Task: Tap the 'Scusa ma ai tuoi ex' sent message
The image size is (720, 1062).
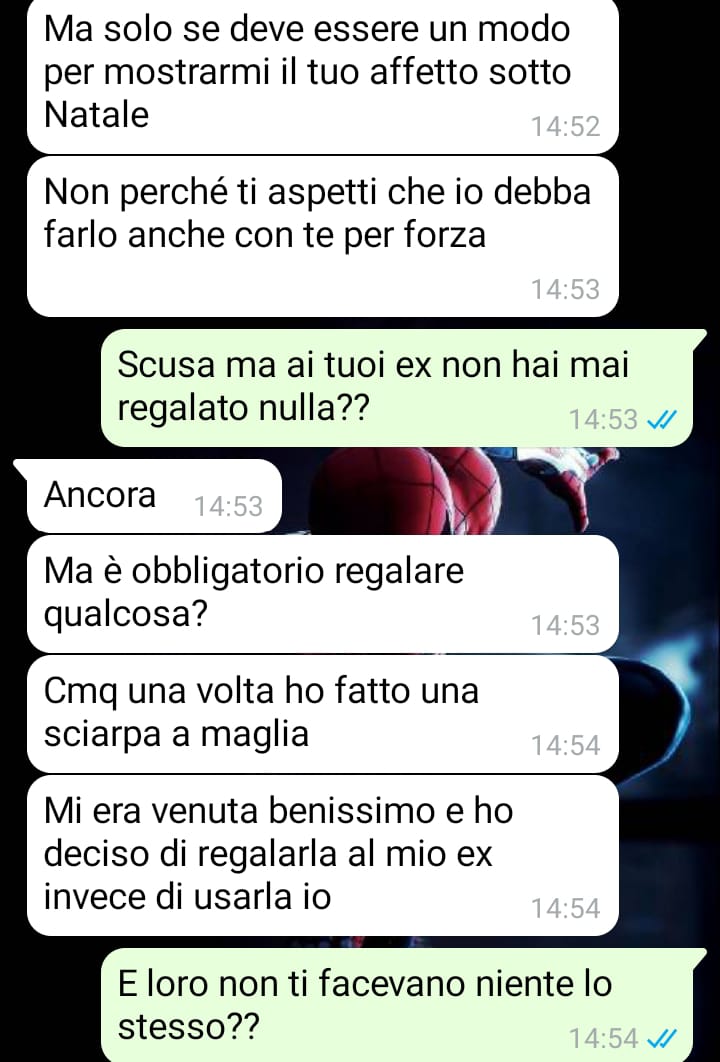Action: point(397,387)
